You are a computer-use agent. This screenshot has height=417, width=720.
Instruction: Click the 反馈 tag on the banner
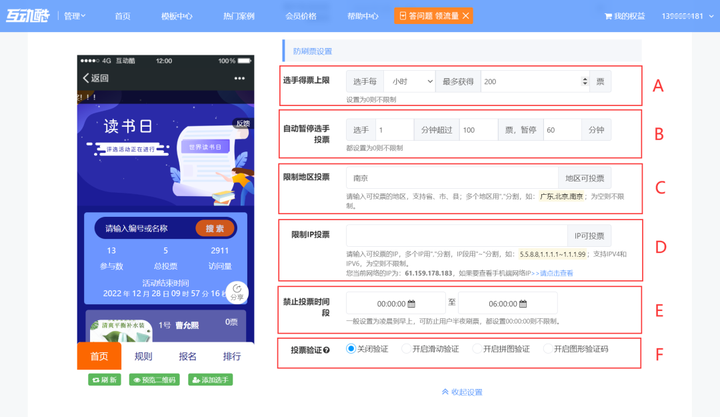point(243,123)
